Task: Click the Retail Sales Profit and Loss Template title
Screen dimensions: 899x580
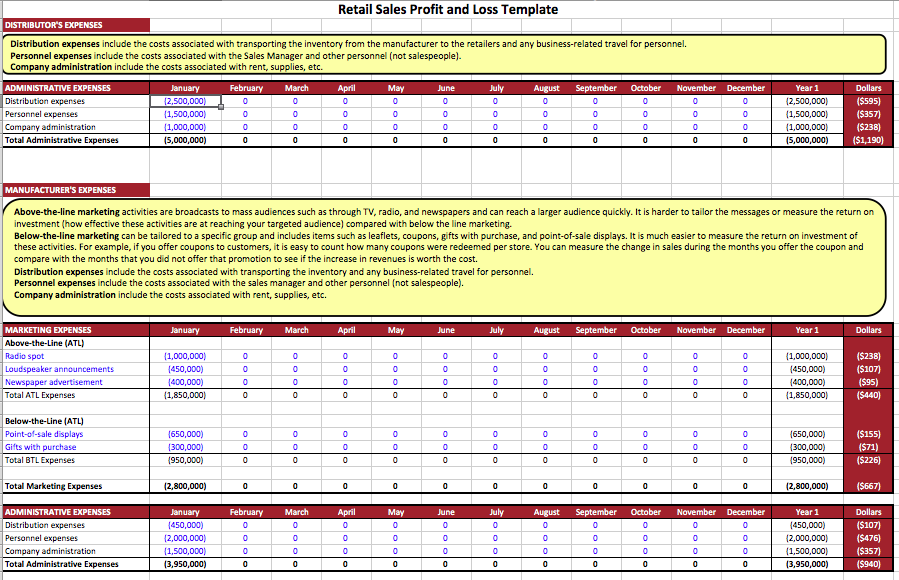Action: pos(448,9)
